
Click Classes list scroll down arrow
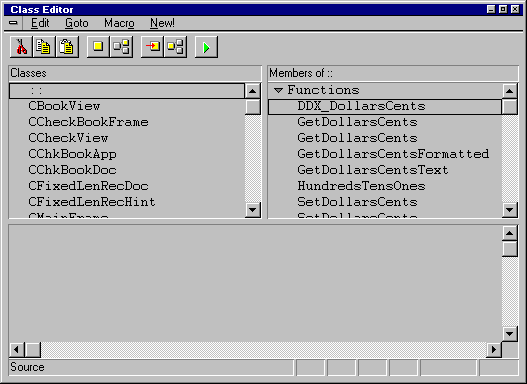point(252,210)
